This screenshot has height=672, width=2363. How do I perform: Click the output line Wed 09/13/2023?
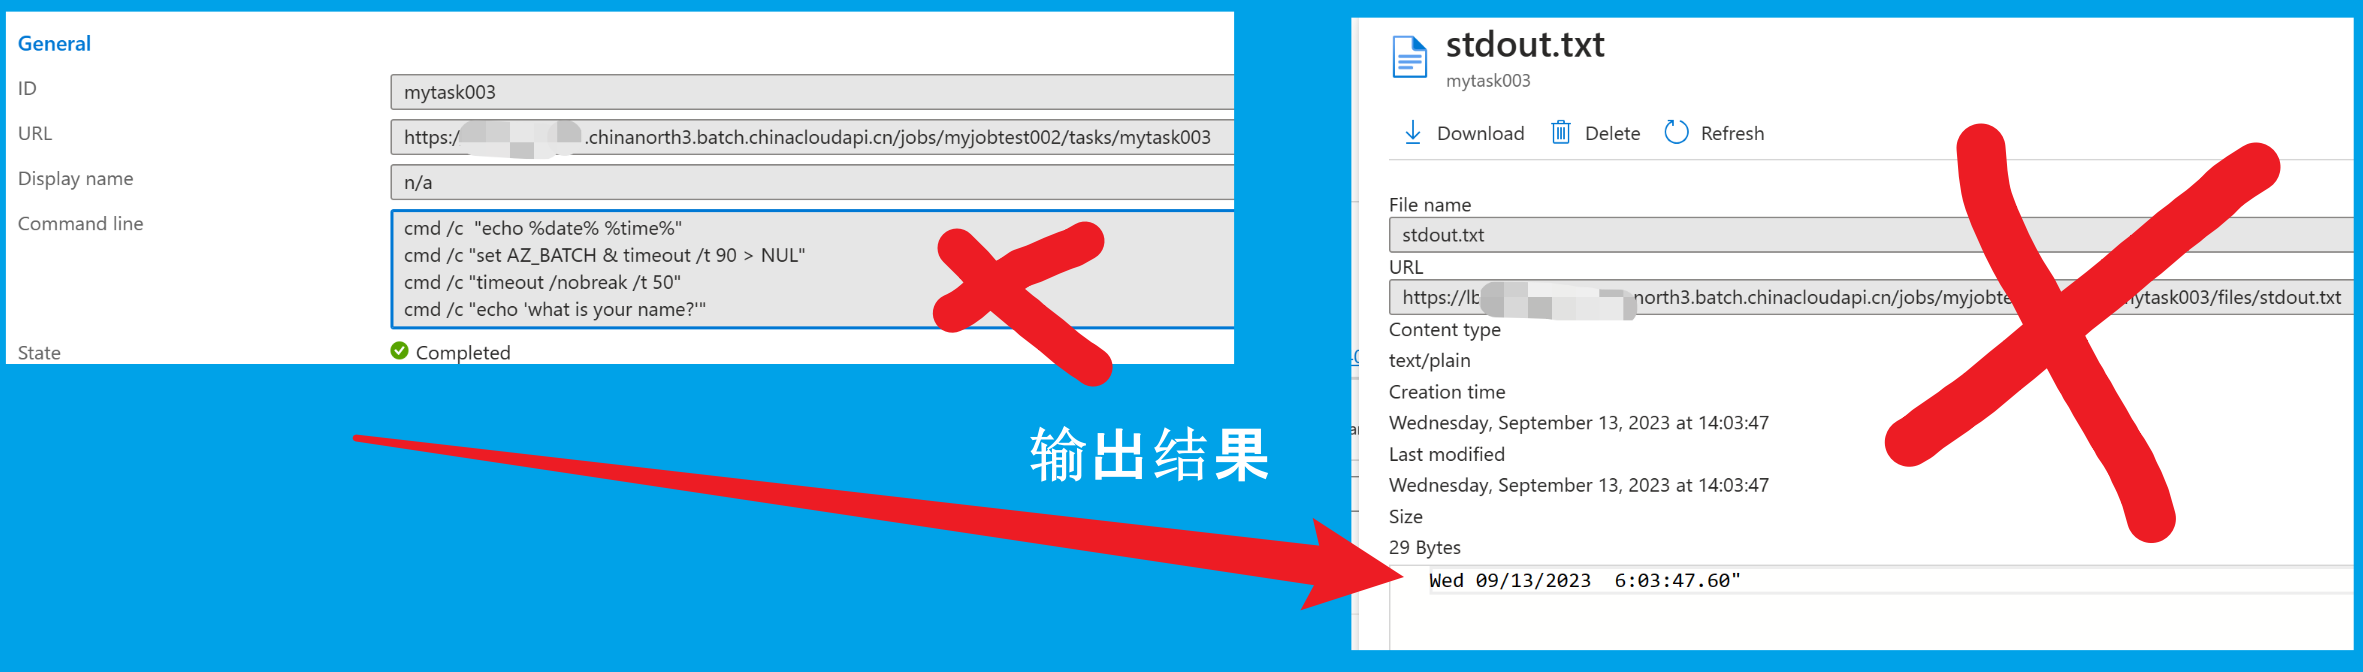(x=1584, y=580)
